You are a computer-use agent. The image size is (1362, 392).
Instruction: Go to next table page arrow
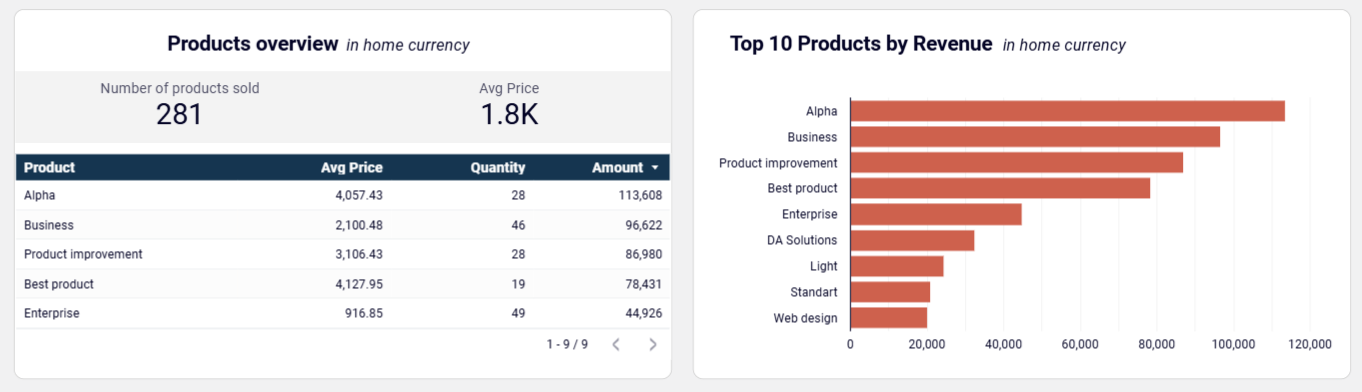click(653, 344)
